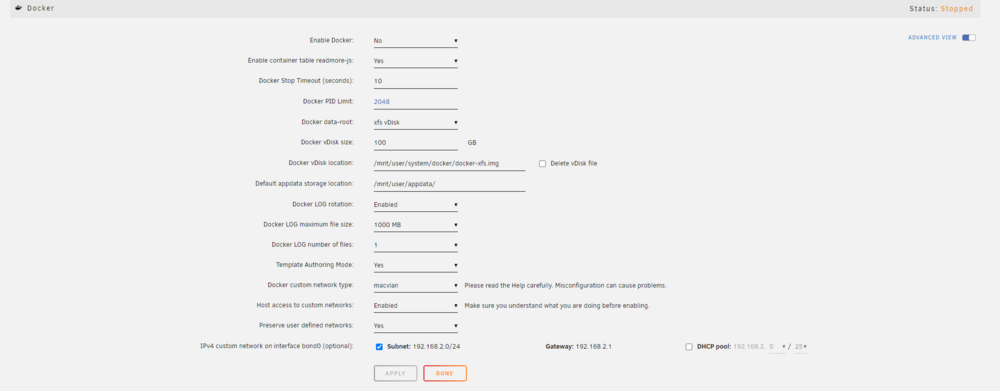Image resolution: width=1000 pixels, height=391 pixels.
Task: Click the Docker vDisk location field
Action: pos(450,164)
